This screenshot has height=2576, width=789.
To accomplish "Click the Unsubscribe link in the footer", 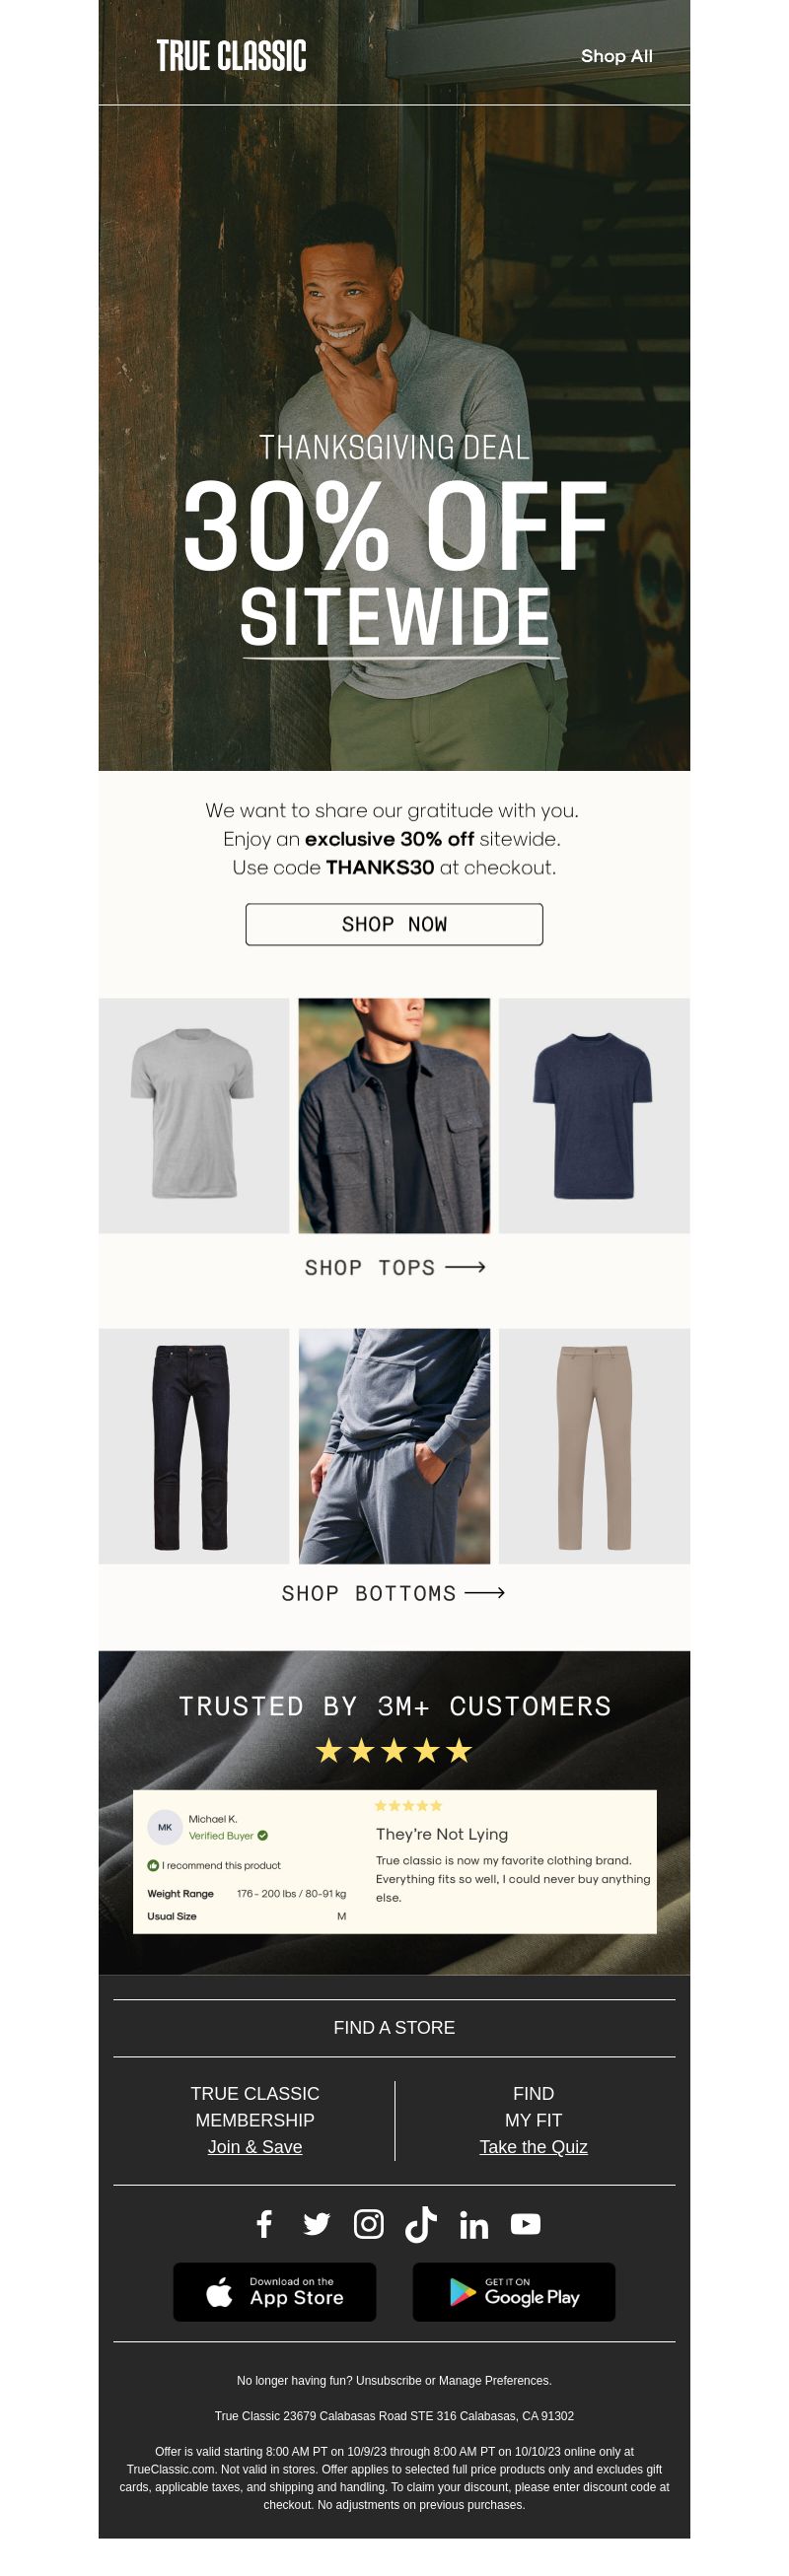I will (x=388, y=2380).
